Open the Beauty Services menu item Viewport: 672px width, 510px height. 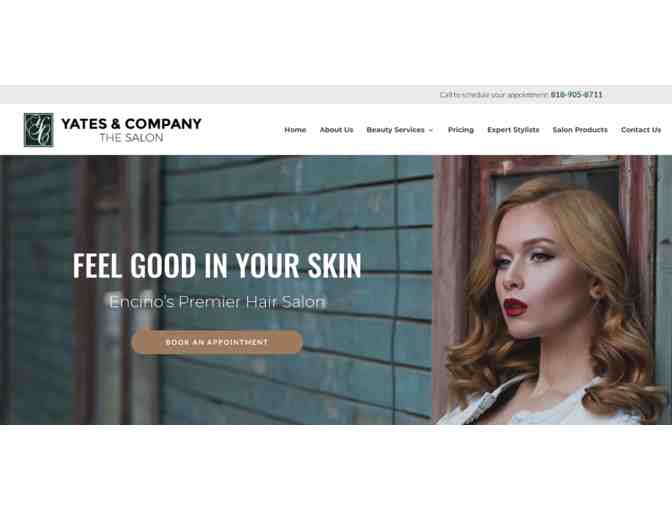pos(395,130)
